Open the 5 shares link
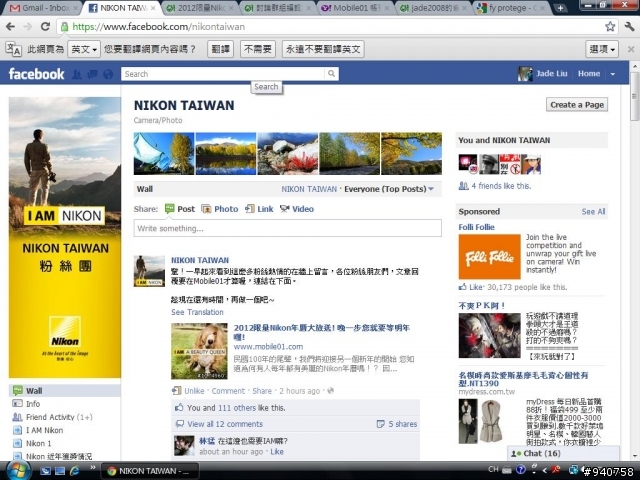The width and height of the screenshot is (640, 480). (402, 424)
